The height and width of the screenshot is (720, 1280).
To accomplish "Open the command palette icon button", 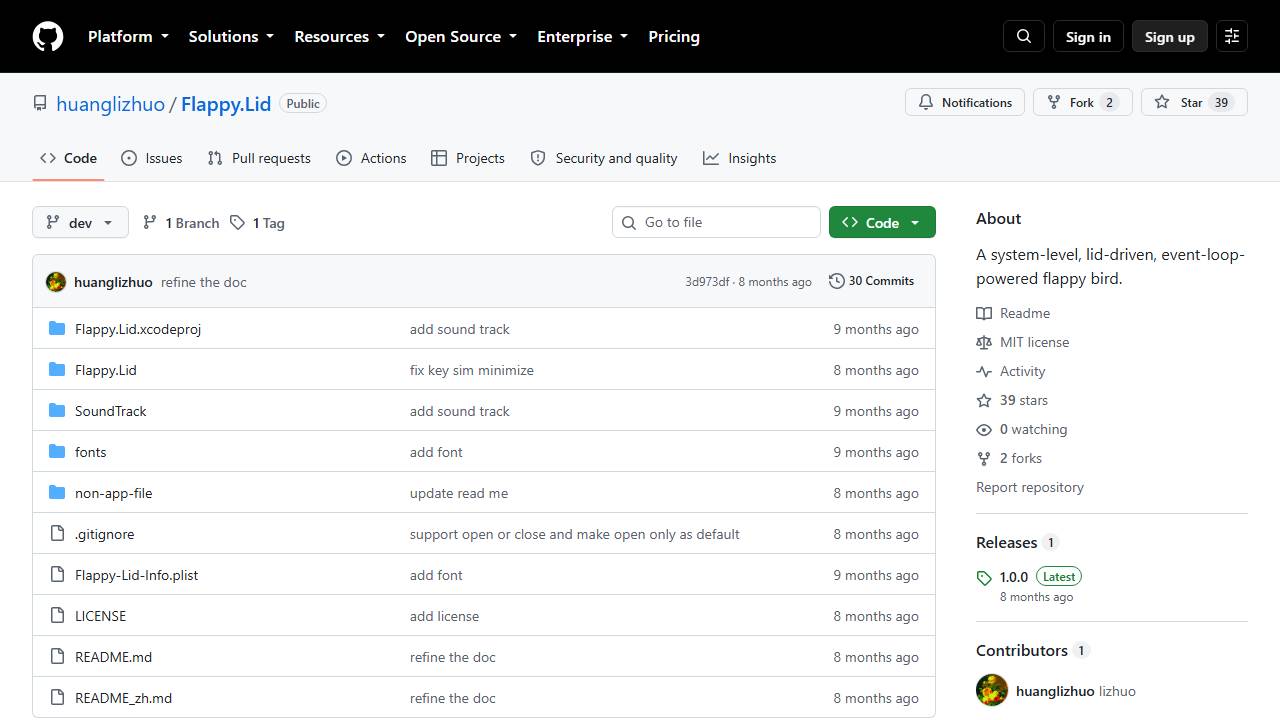I will pos(1232,36).
